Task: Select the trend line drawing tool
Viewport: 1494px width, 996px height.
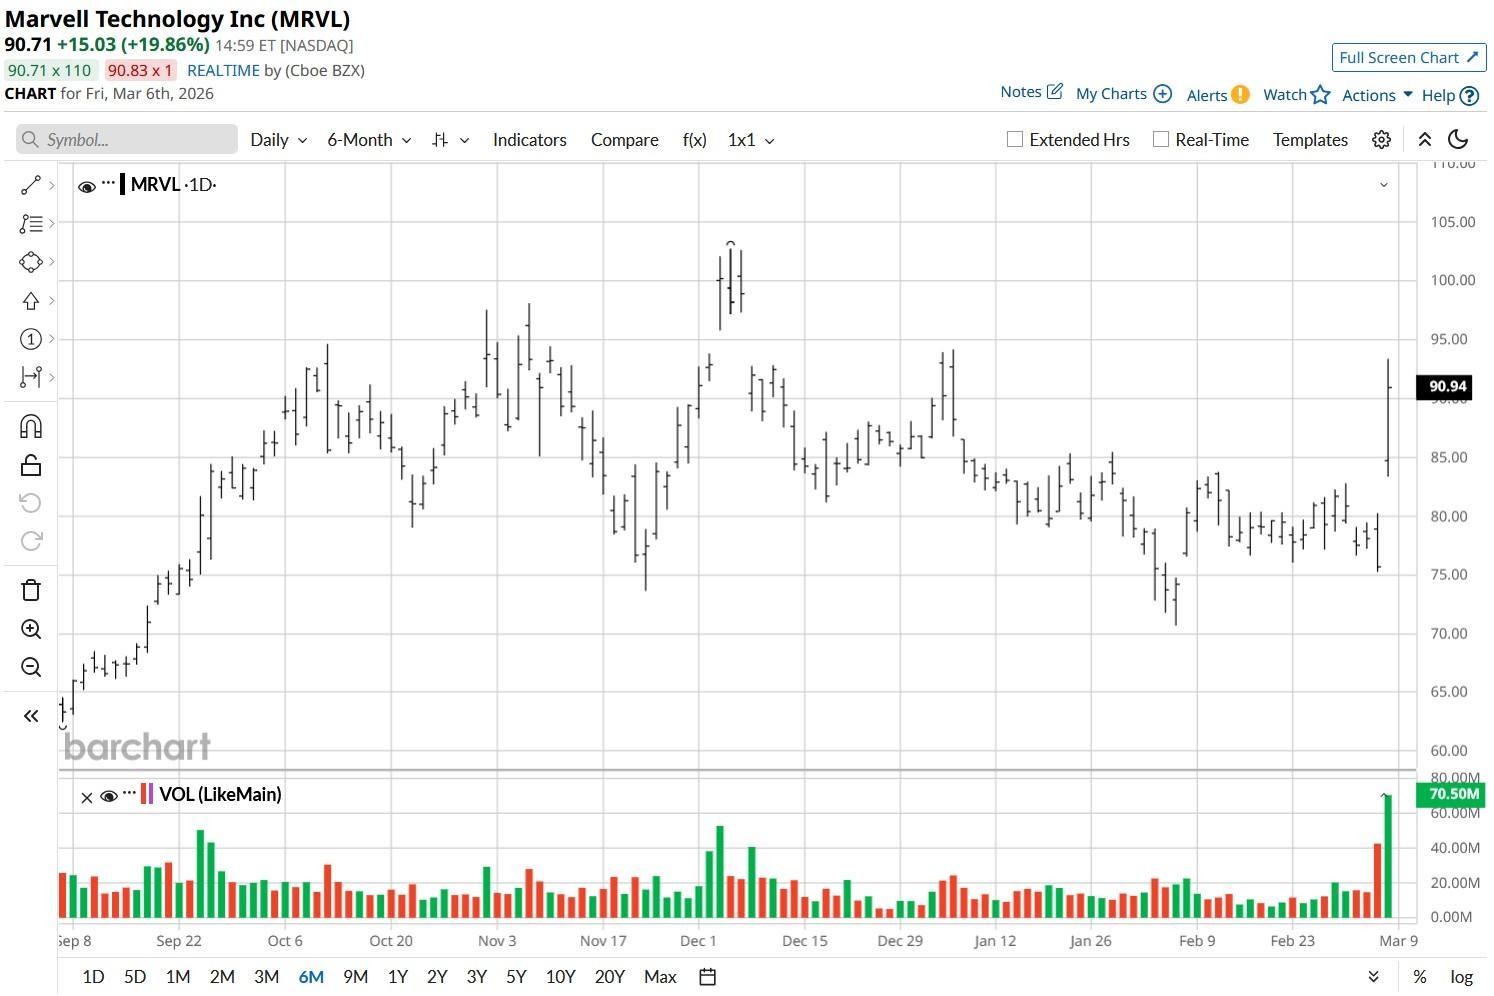Action: [31, 185]
